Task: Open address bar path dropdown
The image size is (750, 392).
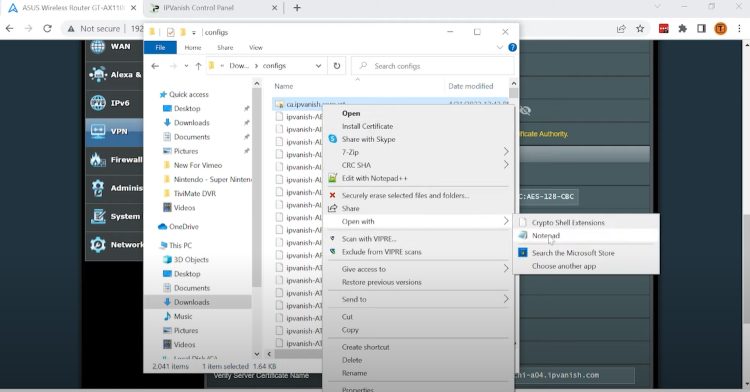Action: [319, 66]
